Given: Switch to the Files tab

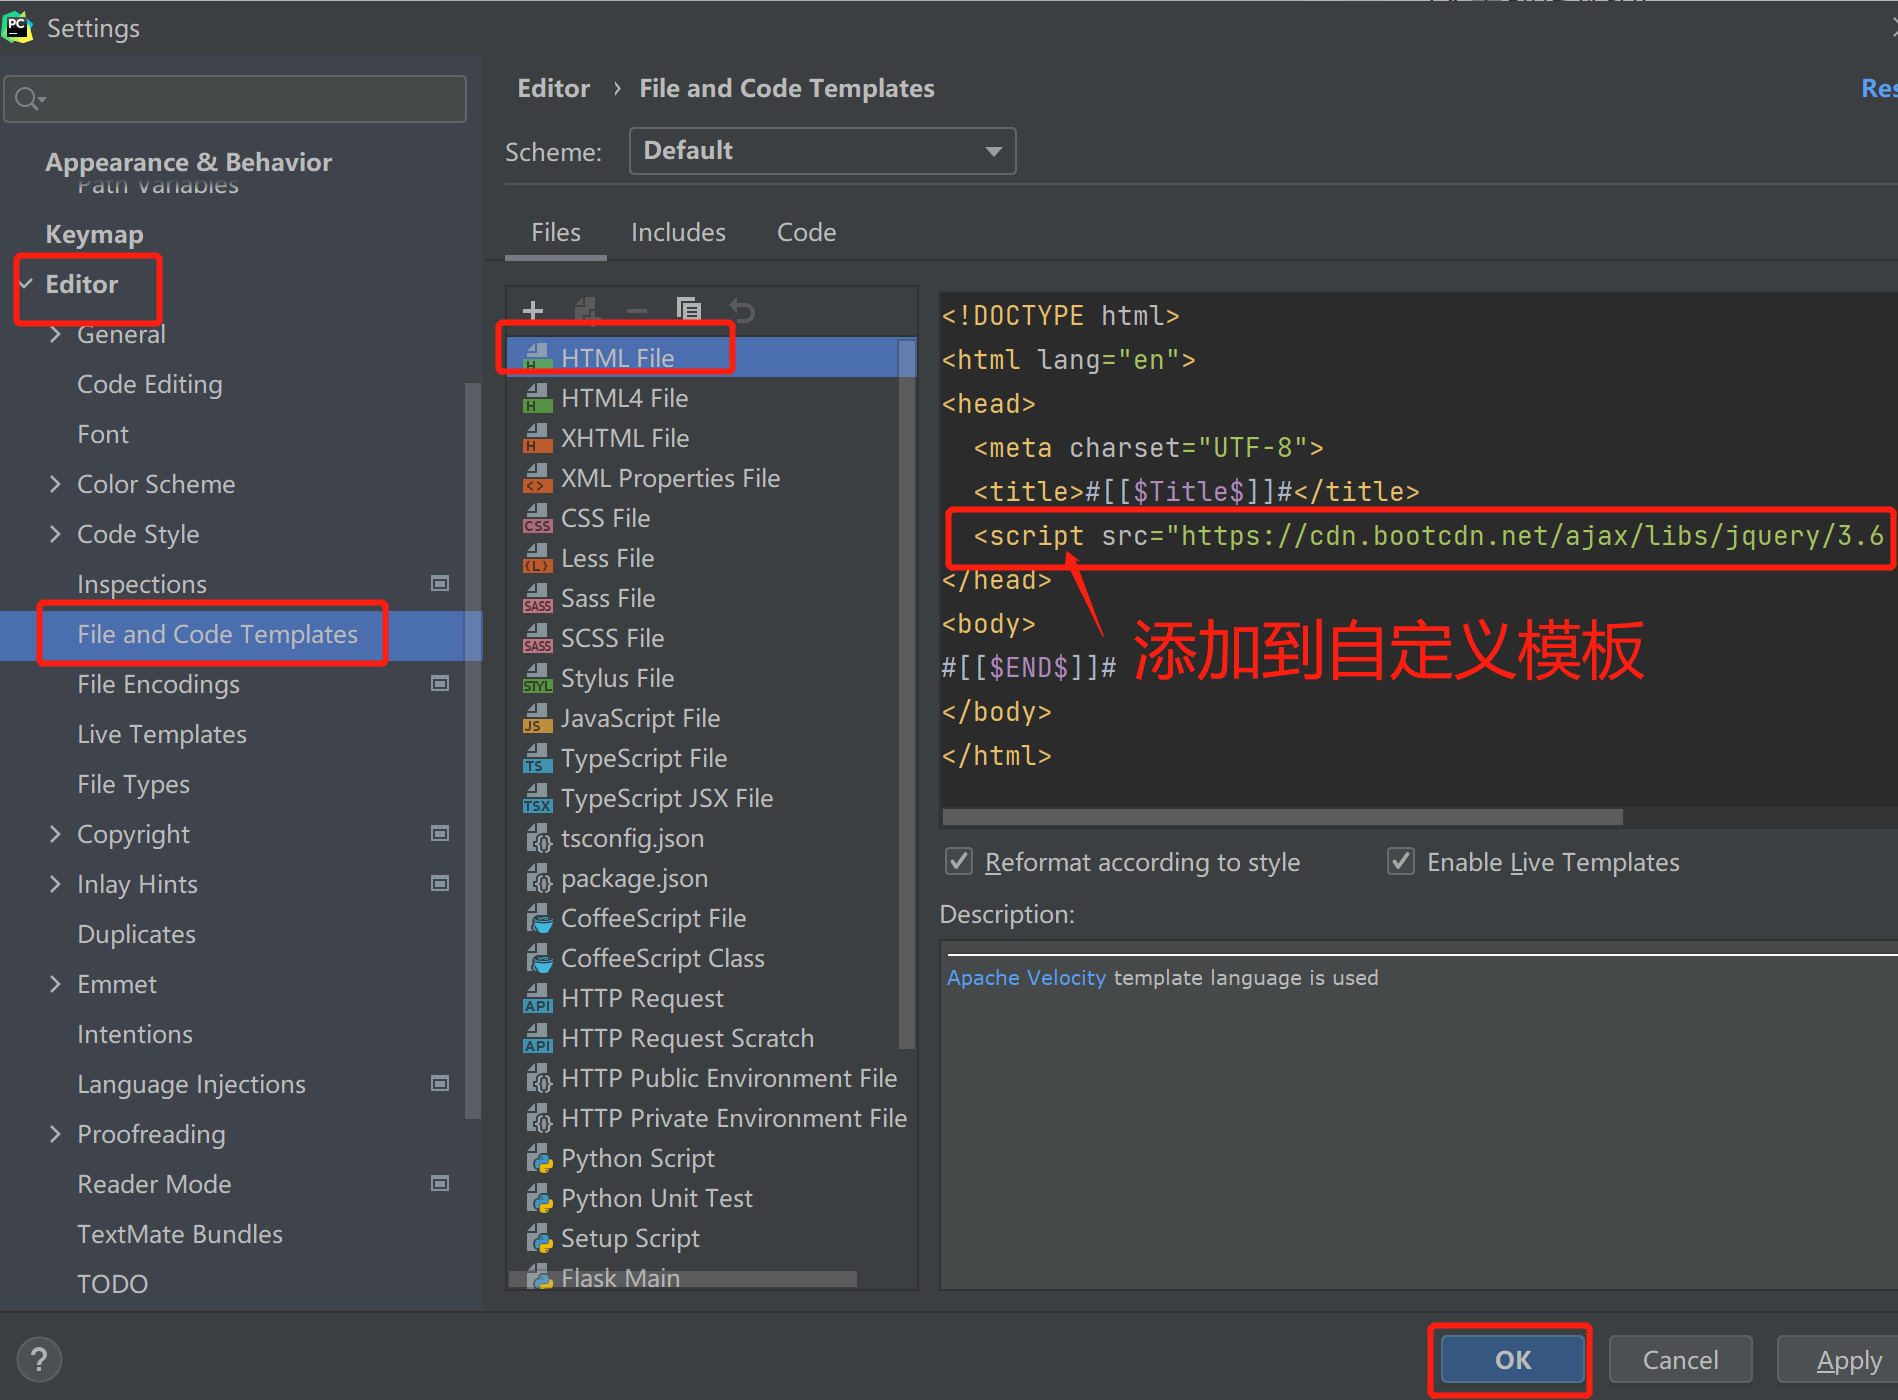Looking at the screenshot, I should tap(556, 233).
